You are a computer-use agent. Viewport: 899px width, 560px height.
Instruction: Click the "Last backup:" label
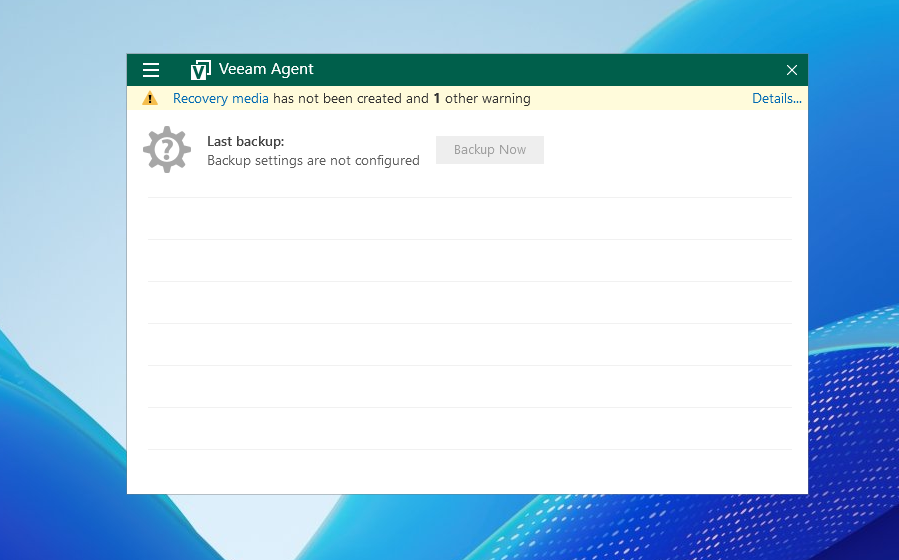pos(245,141)
